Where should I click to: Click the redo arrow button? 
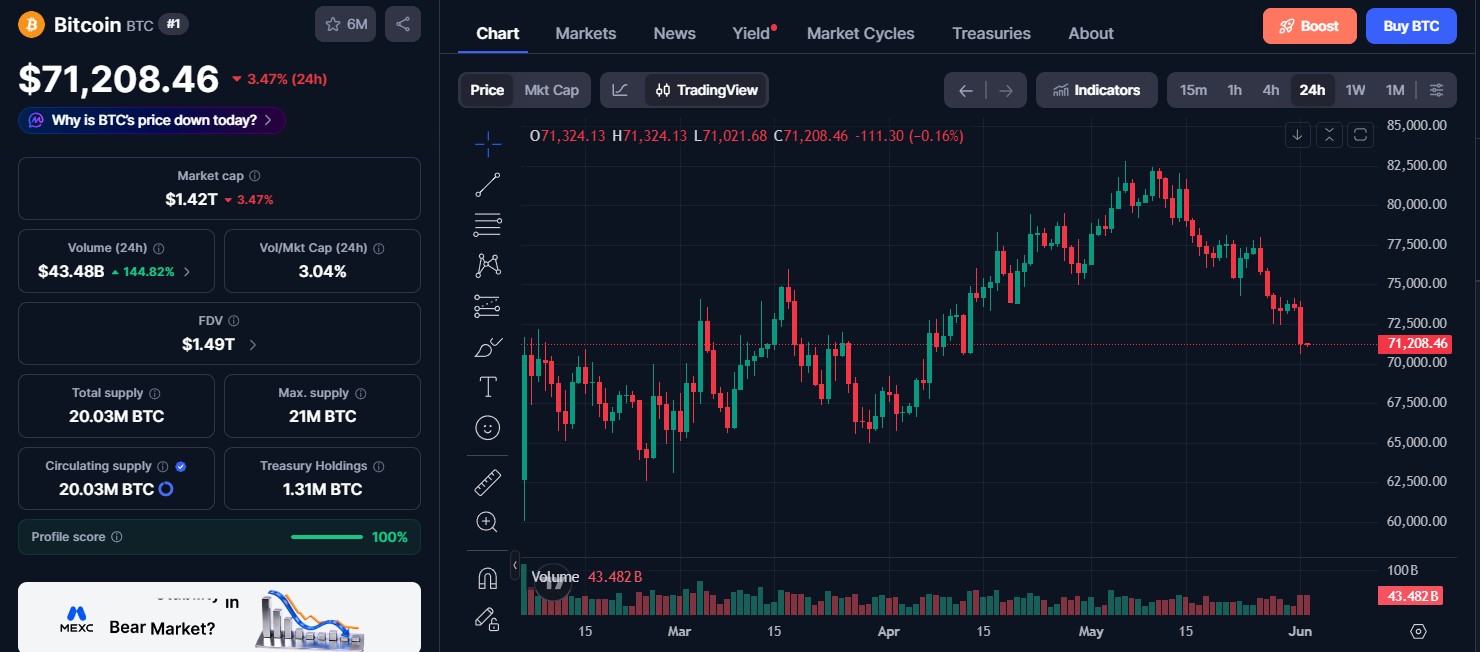(1006, 90)
